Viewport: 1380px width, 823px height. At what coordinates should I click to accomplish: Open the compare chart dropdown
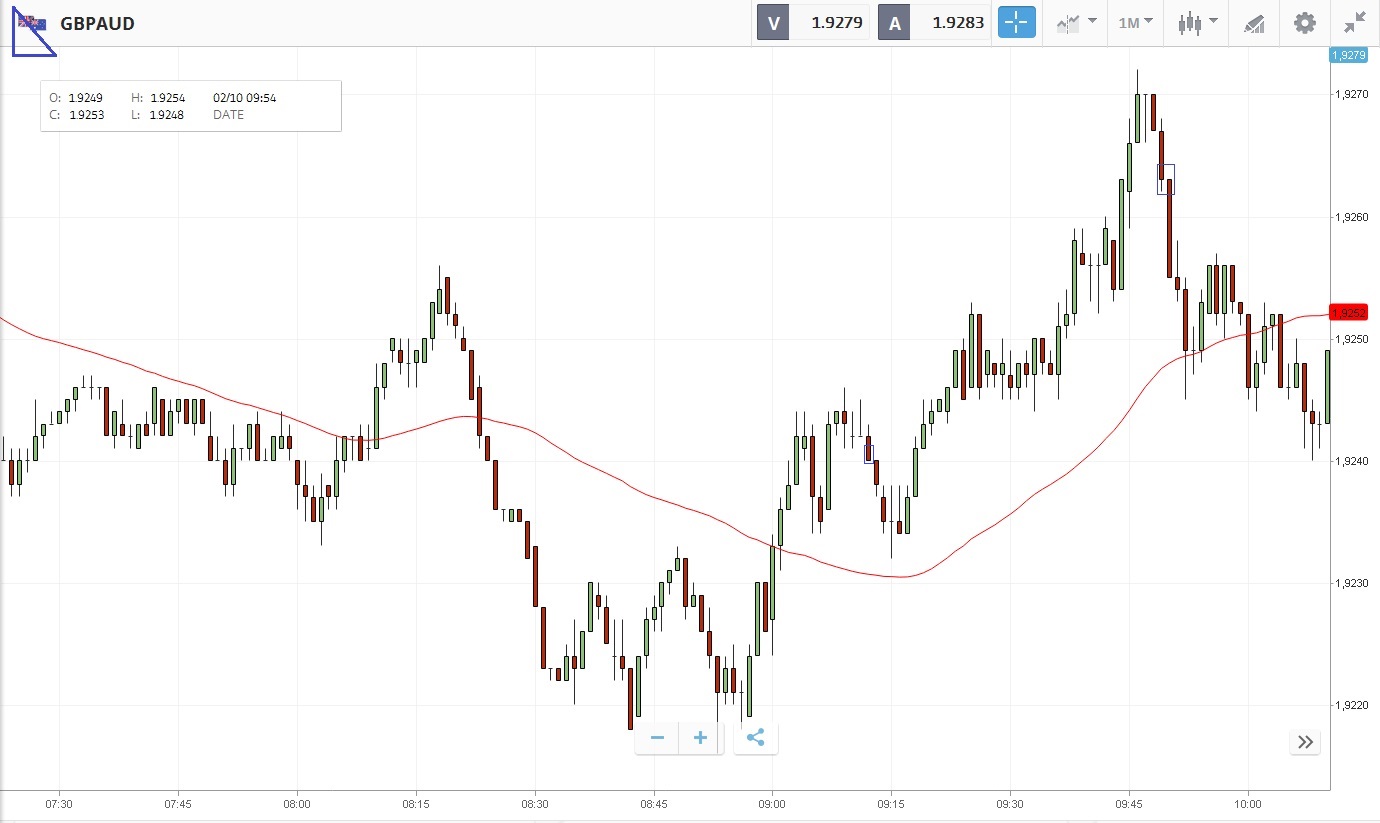point(1075,23)
